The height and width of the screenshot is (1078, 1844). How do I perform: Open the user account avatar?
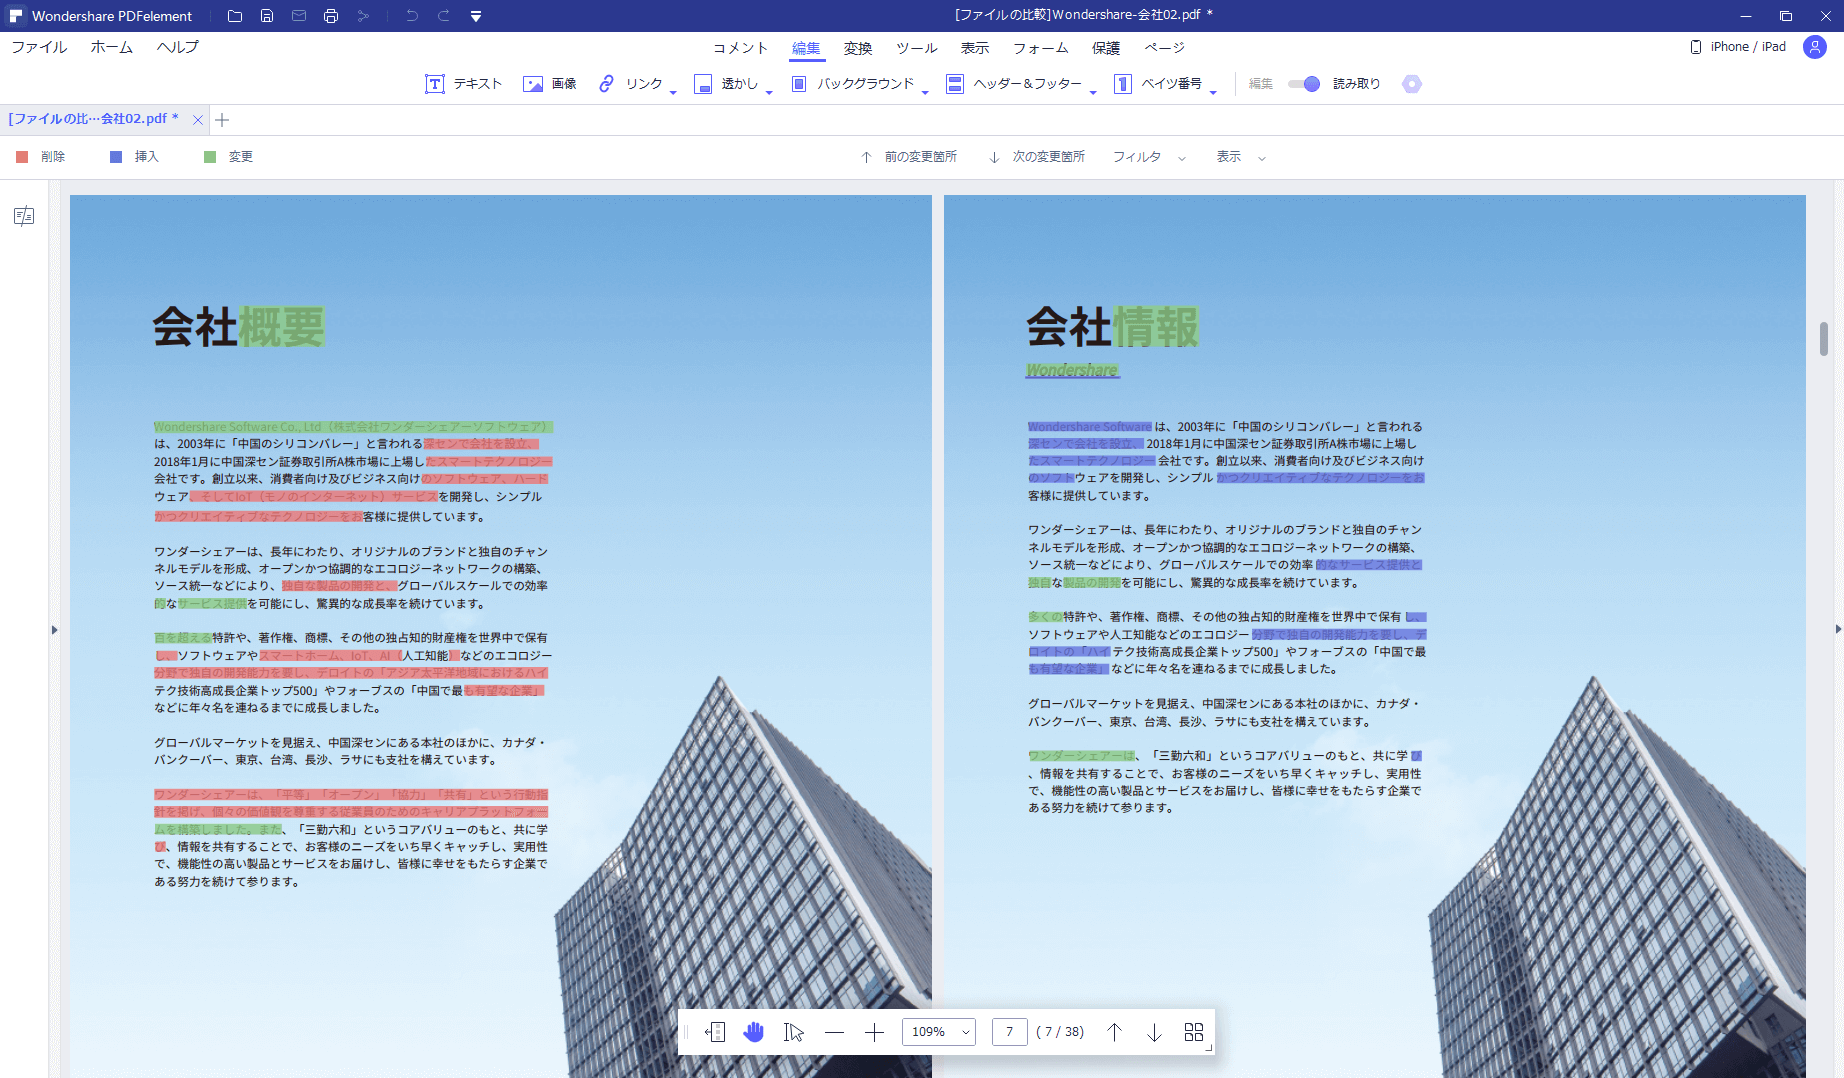tap(1815, 47)
